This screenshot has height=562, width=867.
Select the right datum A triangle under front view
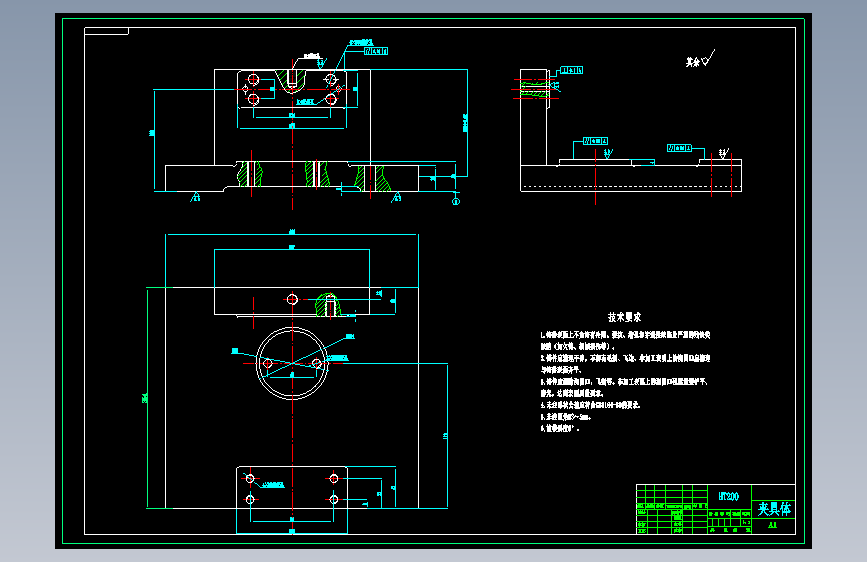(396, 197)
